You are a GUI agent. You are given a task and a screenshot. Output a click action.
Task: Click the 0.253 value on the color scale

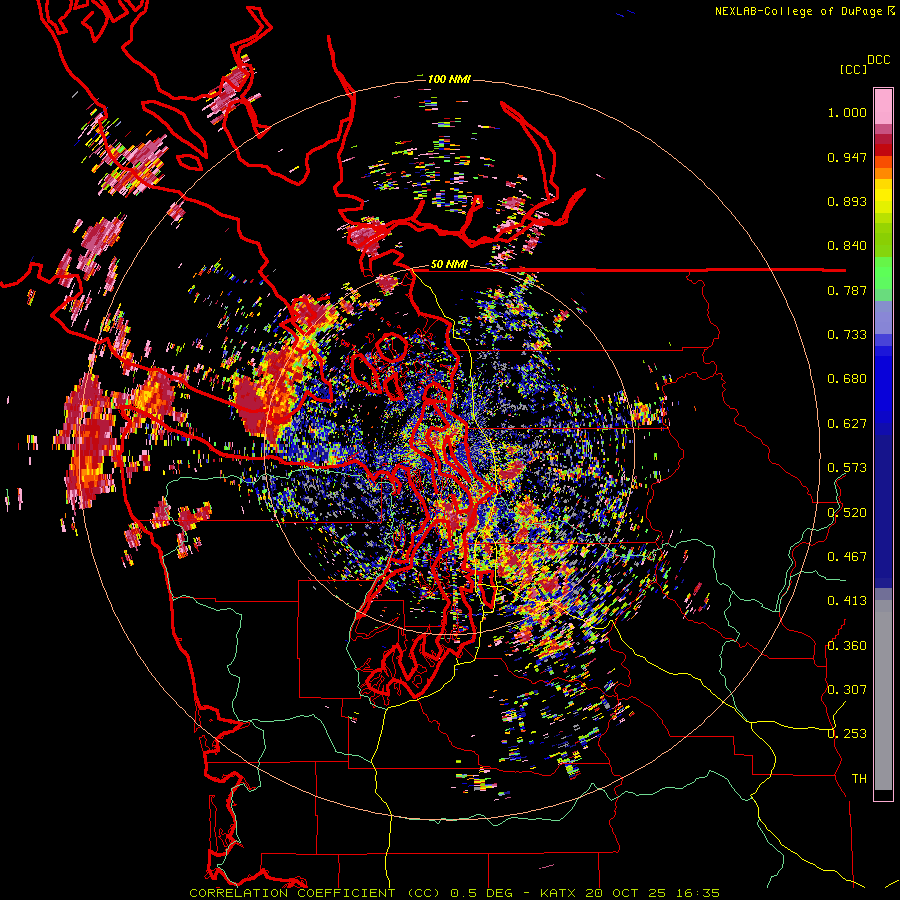pyautogui.click(x=847, y=734)
